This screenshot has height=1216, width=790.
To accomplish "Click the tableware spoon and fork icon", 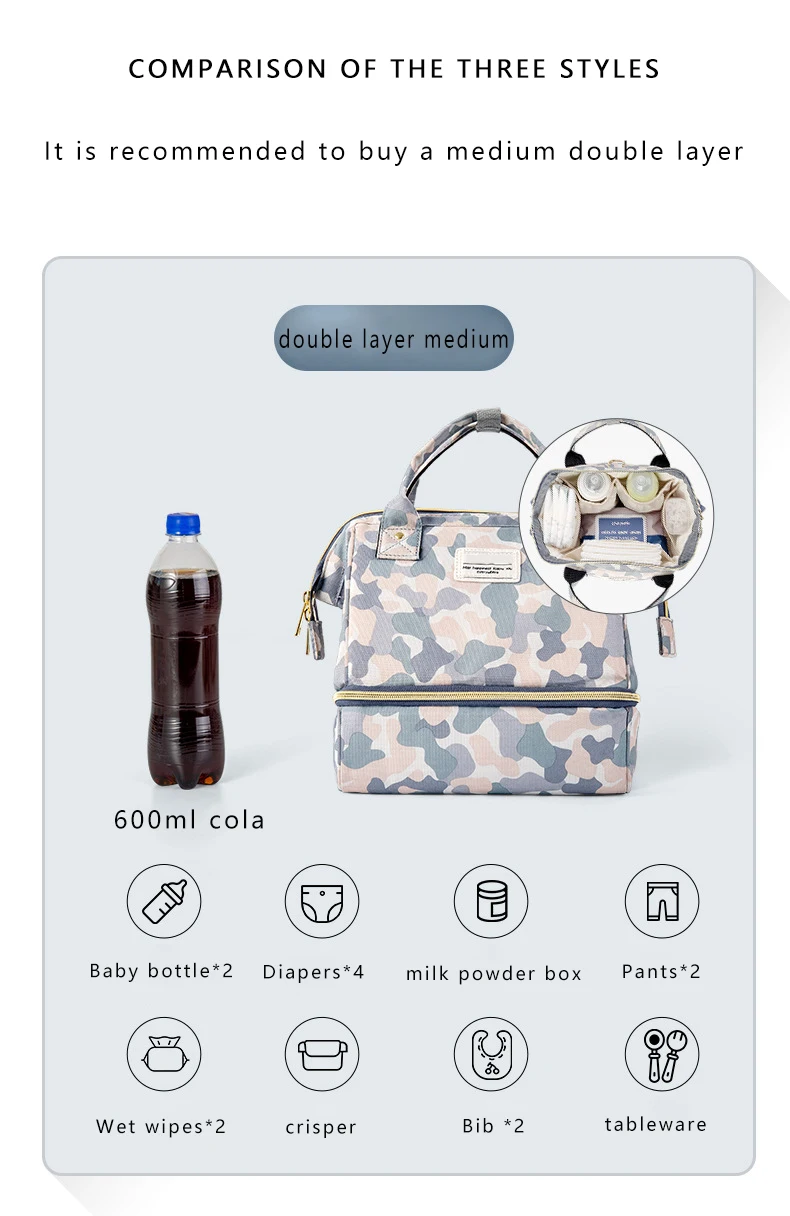I will click(x=662, y=1055).
